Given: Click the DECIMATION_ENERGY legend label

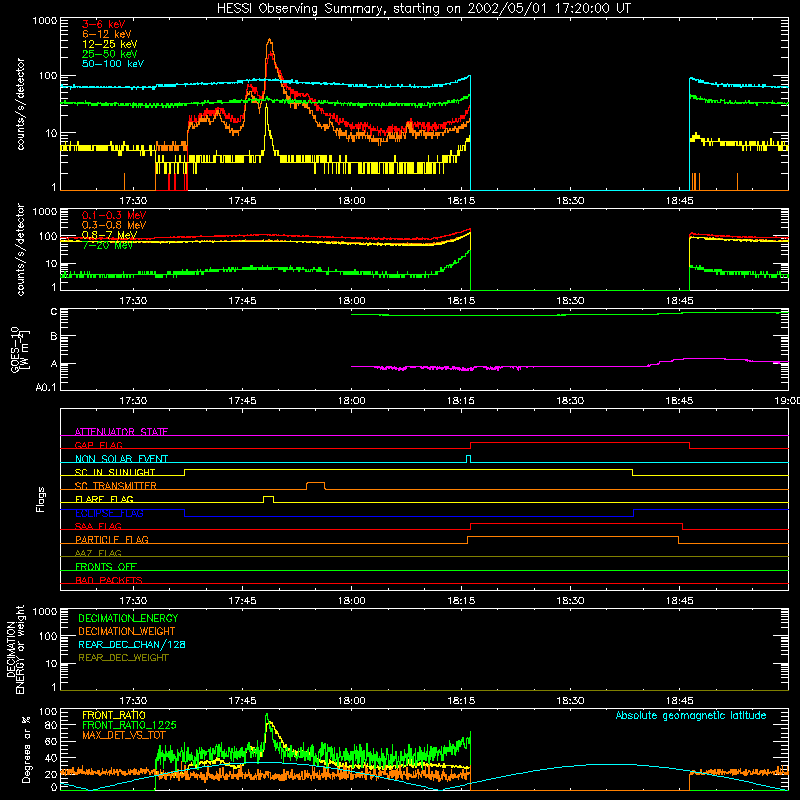Looking at the screenshot, I should tap(128, 618).
